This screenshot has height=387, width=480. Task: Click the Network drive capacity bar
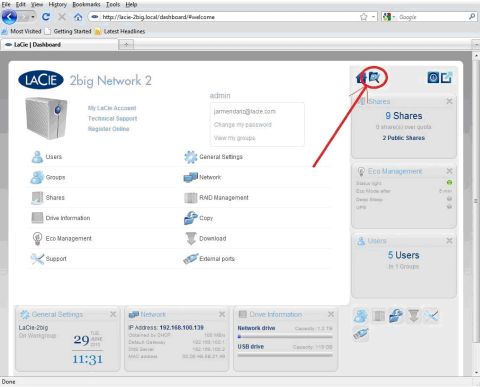click(x=285, y=337)
